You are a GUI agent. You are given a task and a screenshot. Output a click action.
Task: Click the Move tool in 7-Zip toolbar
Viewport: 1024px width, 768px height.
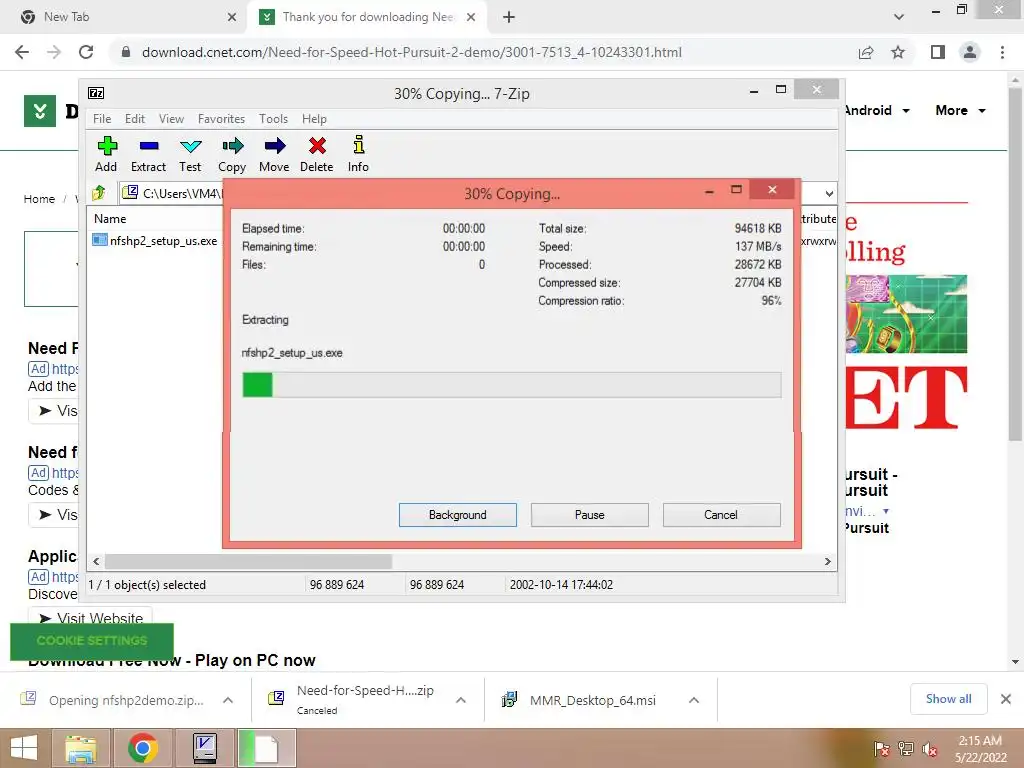[274, 154]
